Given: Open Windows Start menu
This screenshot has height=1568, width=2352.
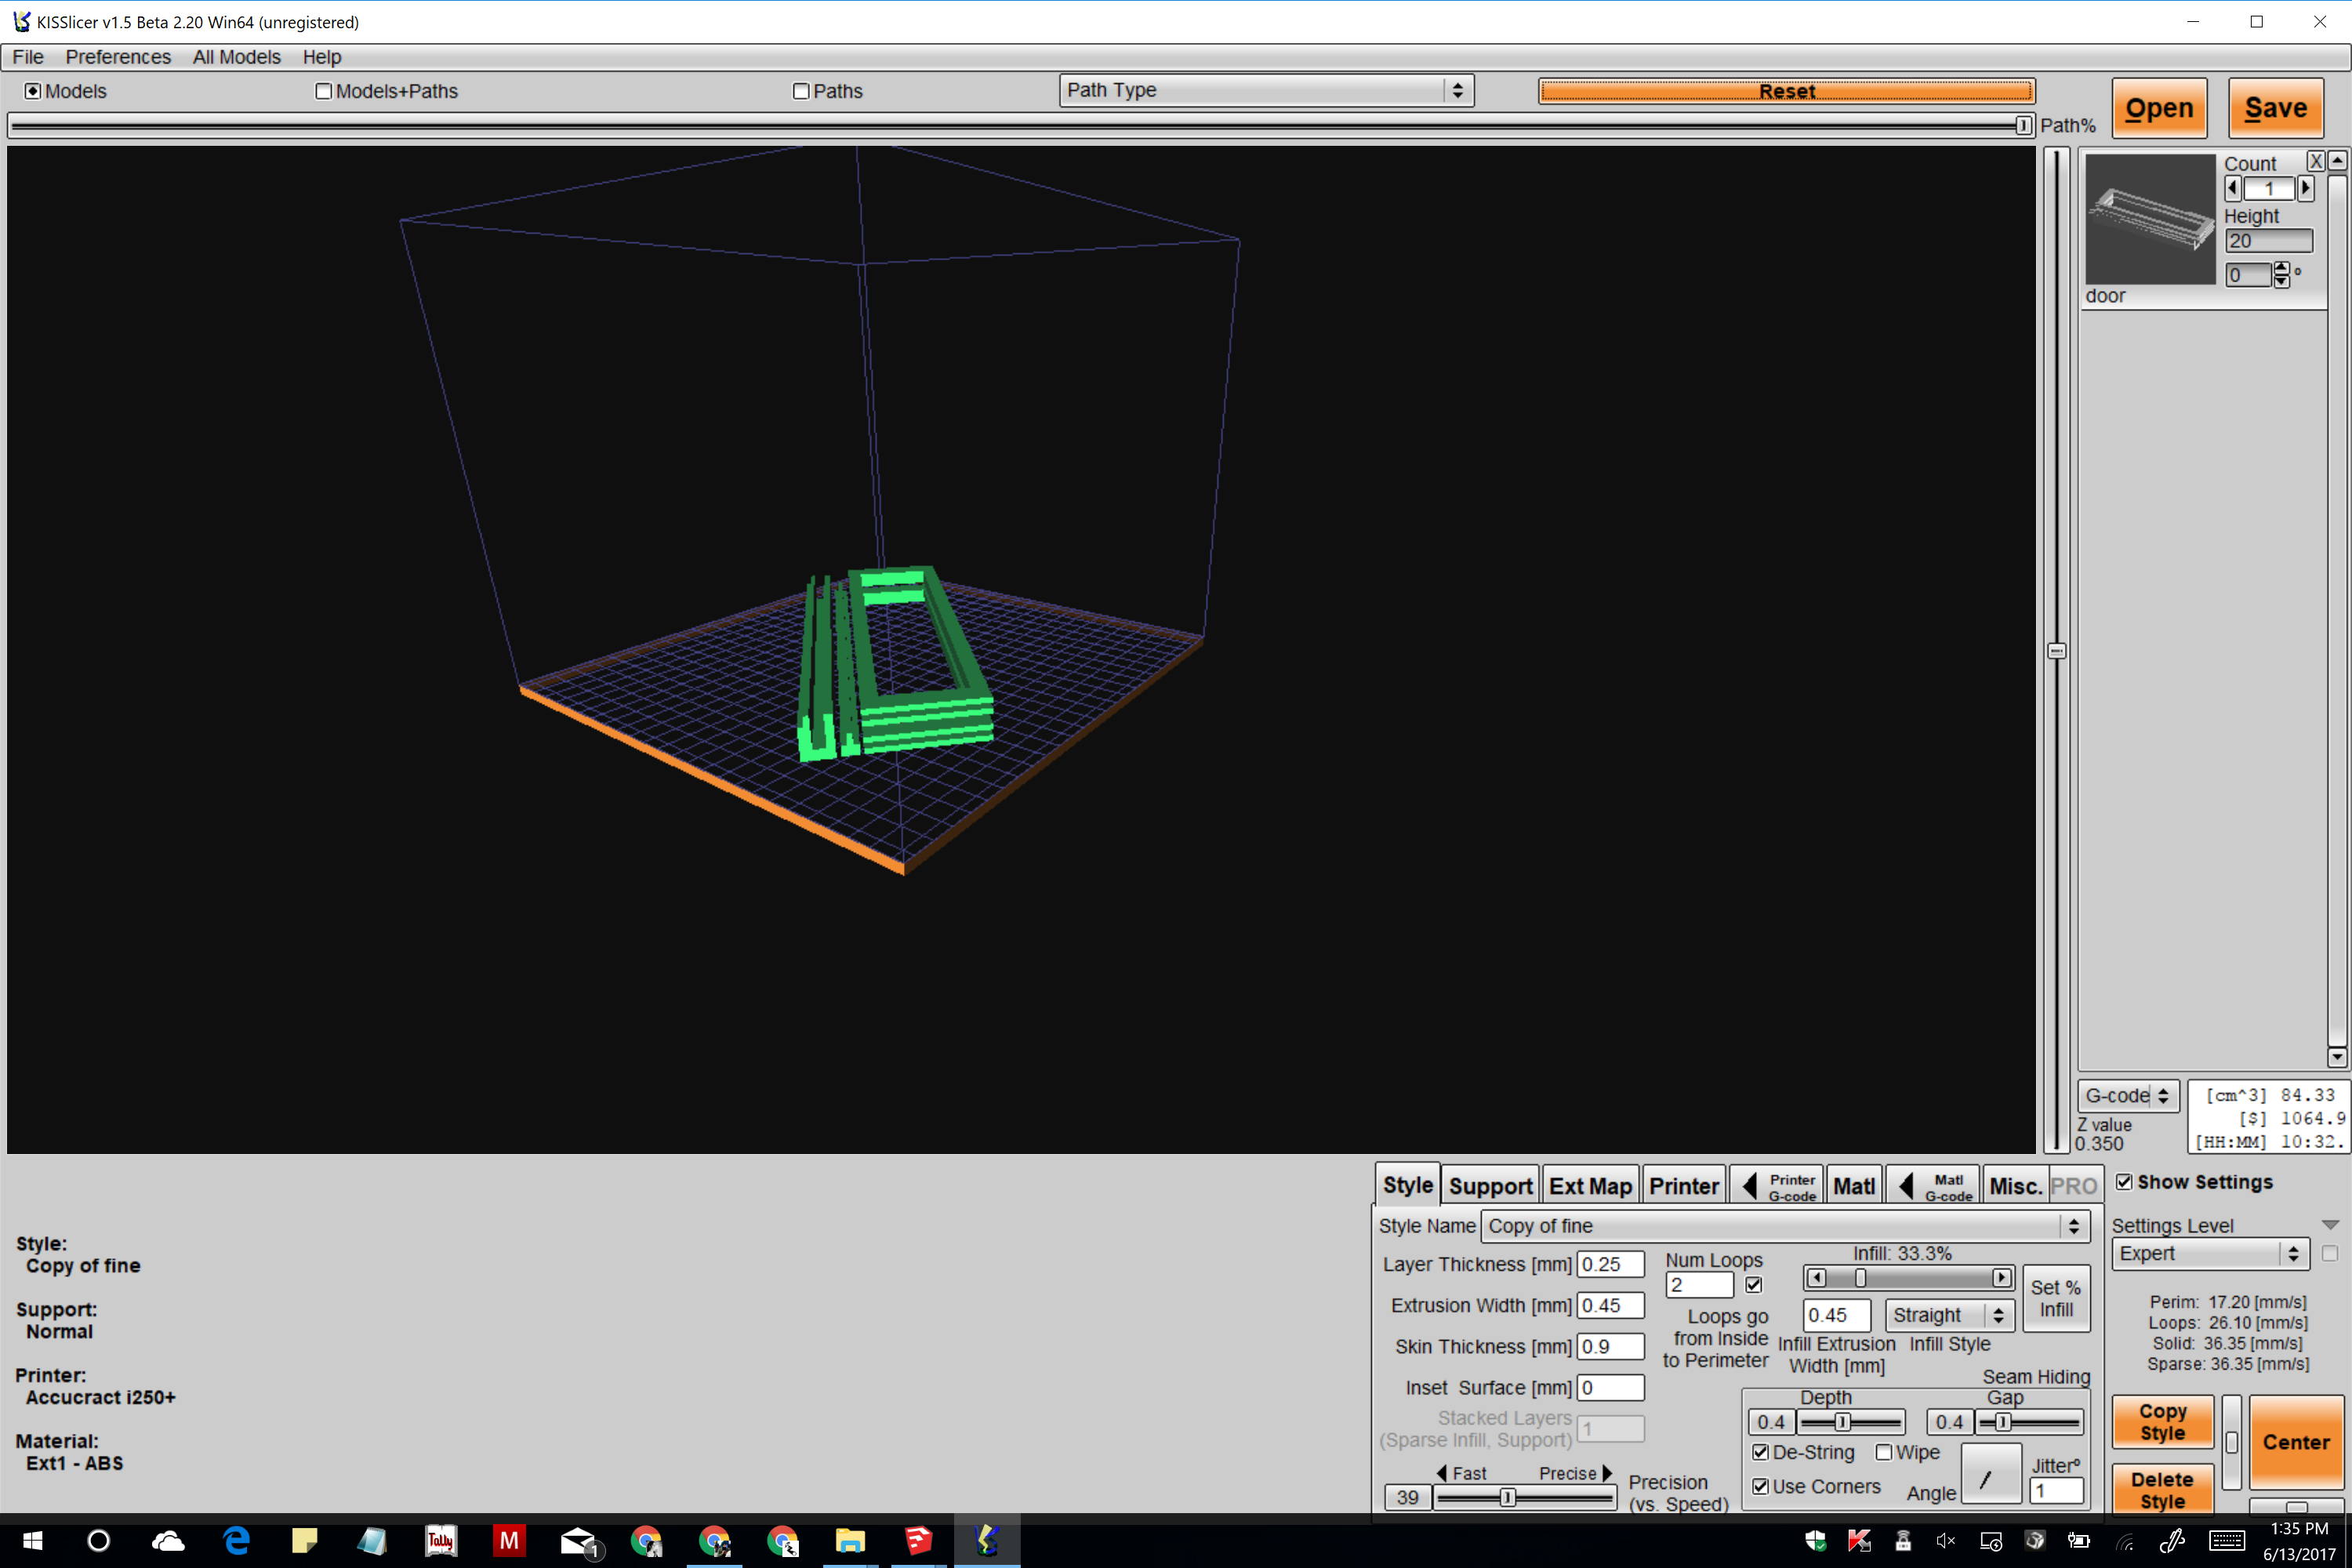Looking at the screenshot, I should 32,1541.
